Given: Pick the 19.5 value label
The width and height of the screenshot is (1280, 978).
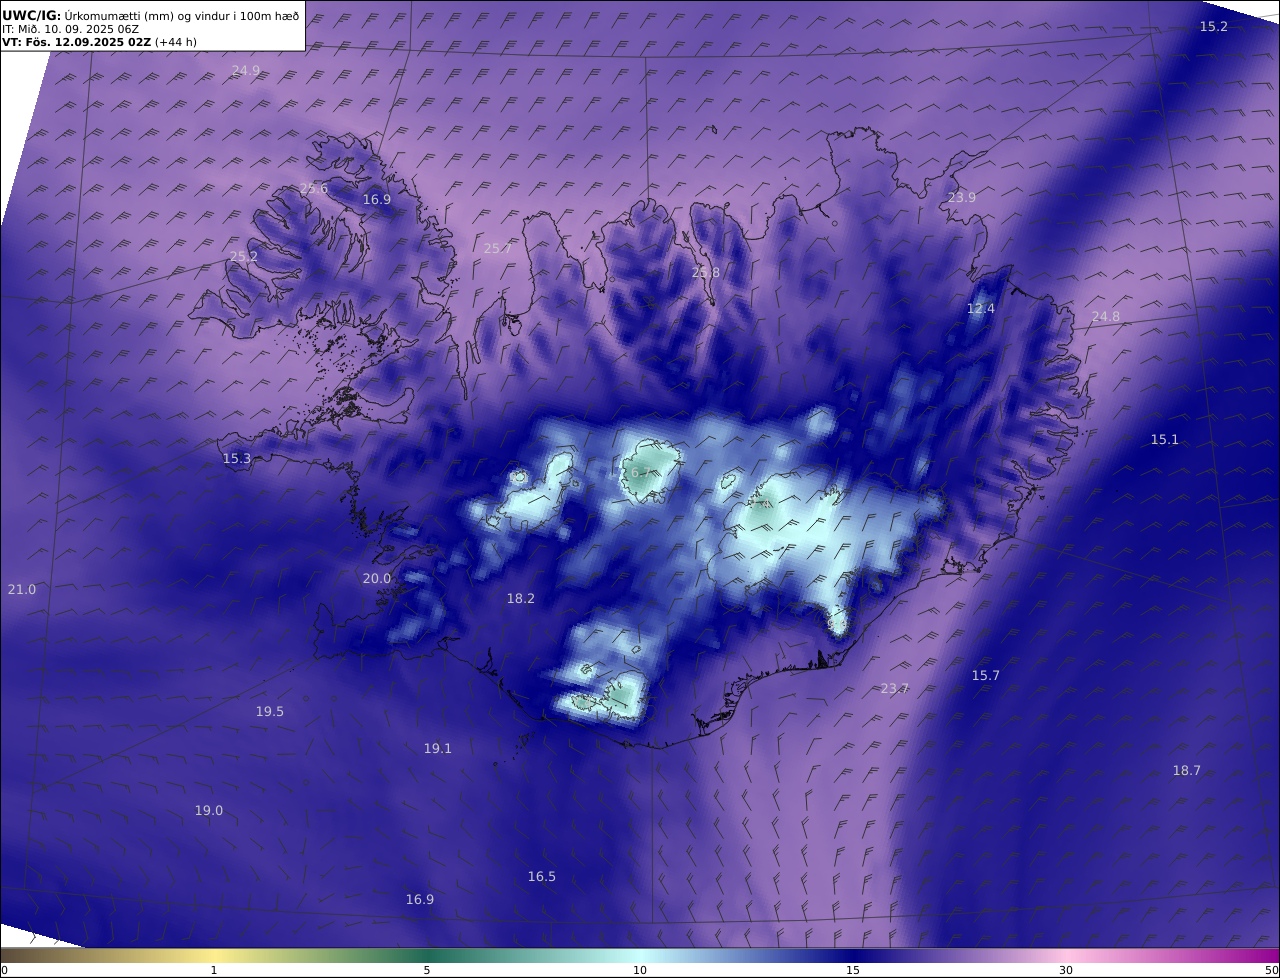Looking at the screenshot, I should (269, 712).
